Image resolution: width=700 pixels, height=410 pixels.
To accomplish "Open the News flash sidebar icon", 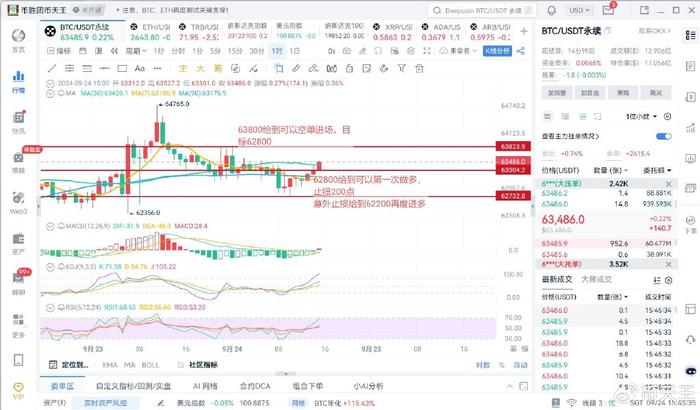I will 18,117.
